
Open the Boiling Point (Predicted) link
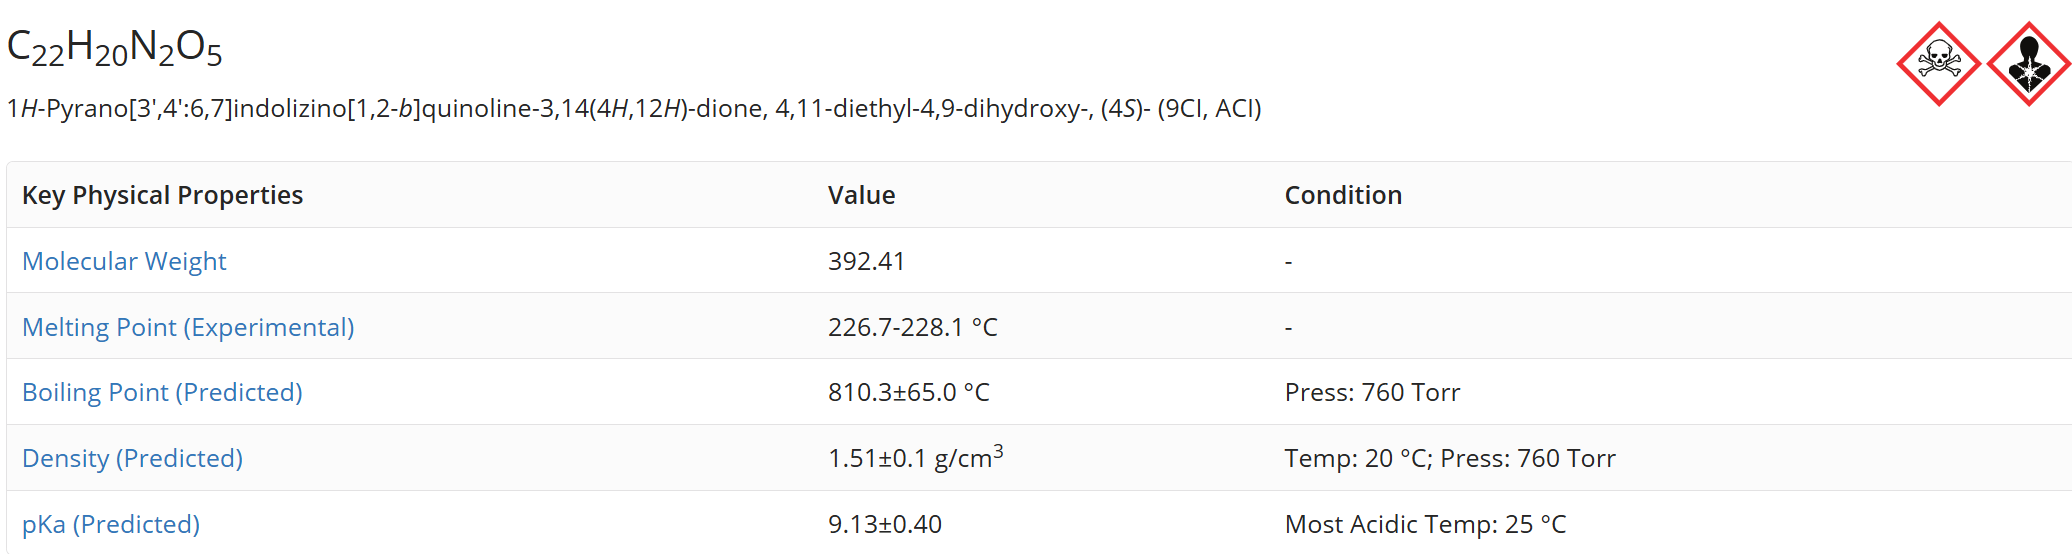pyautogui.click(x=162, y=392)
